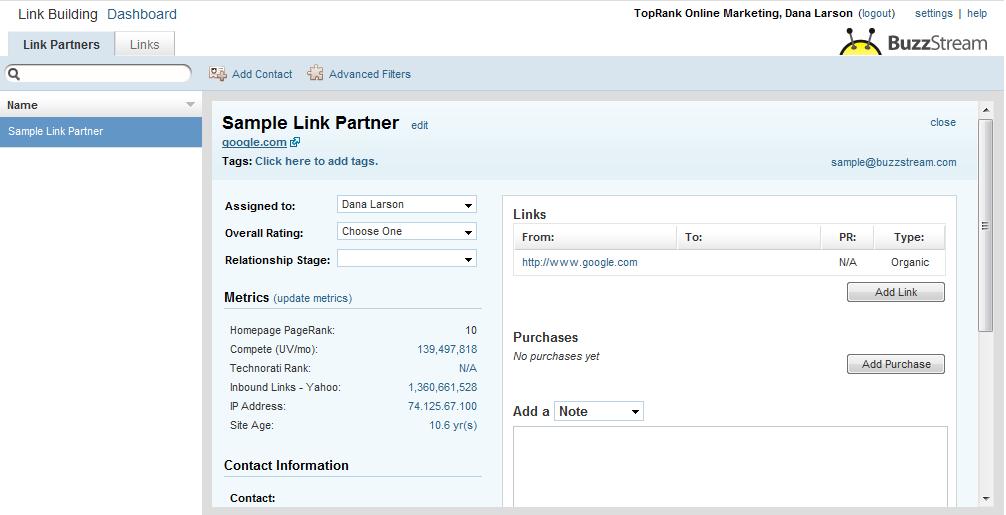Open the Link Building section
Screen dimensions: 1006x515
pos(58,14)
